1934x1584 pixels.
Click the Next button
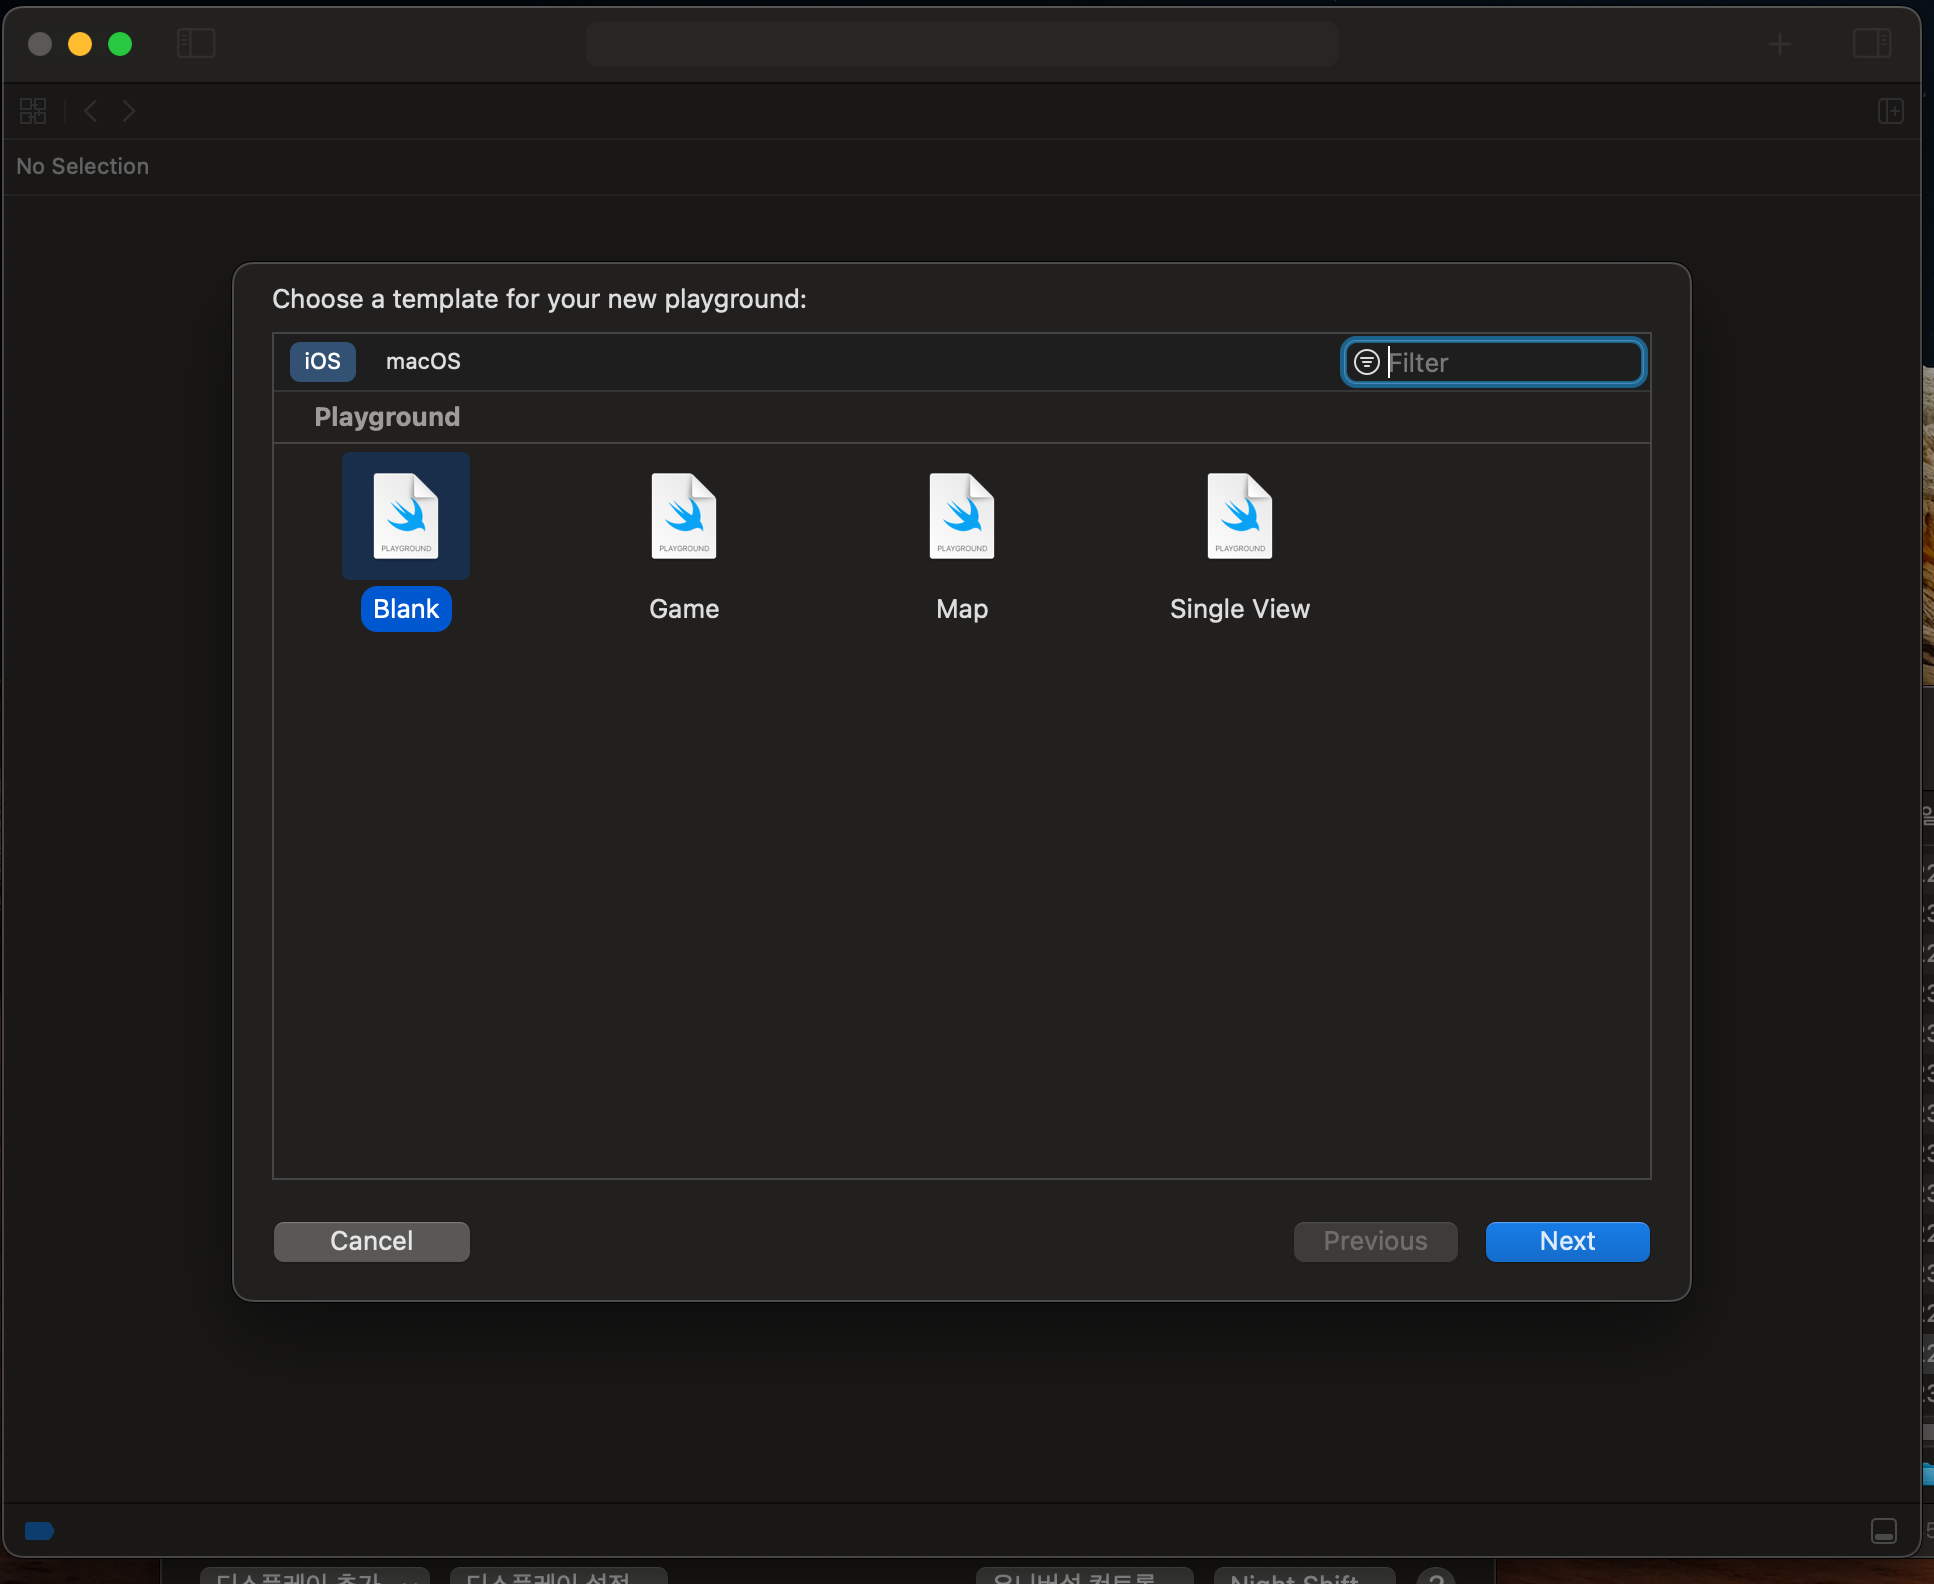(x=1567, y=1241)
